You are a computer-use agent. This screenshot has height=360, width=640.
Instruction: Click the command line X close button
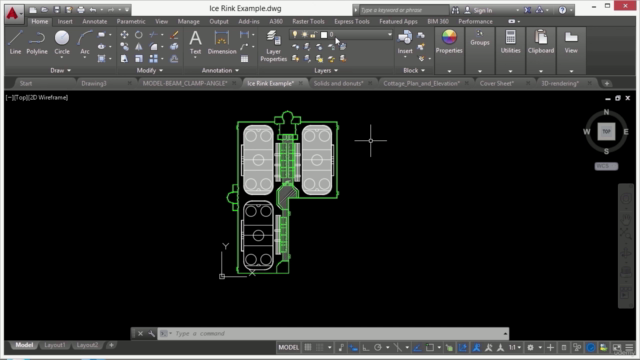point(140,333)
